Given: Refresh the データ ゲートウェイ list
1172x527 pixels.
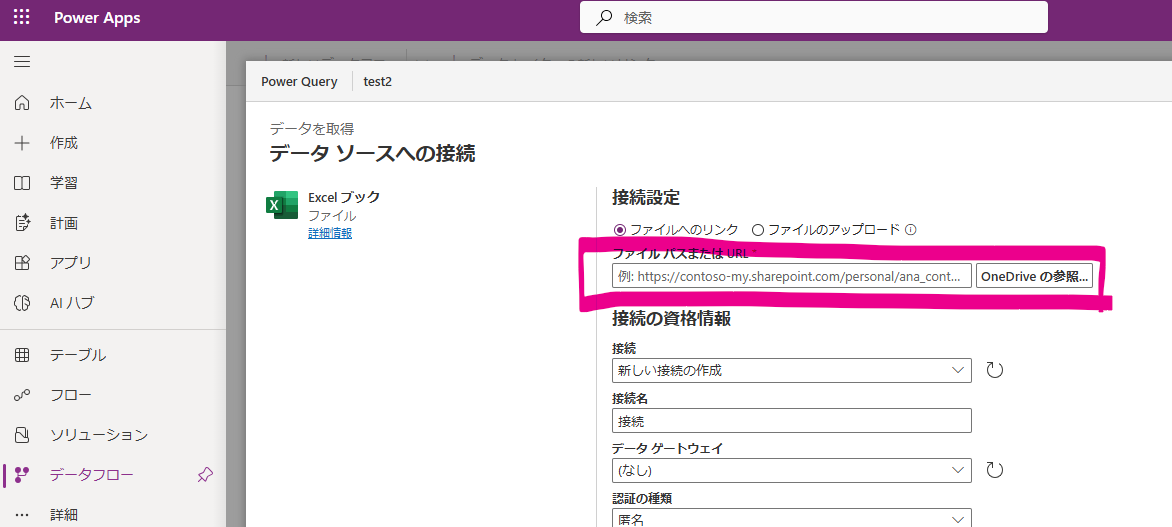Looking at the screenshot, I should [994, 470].
